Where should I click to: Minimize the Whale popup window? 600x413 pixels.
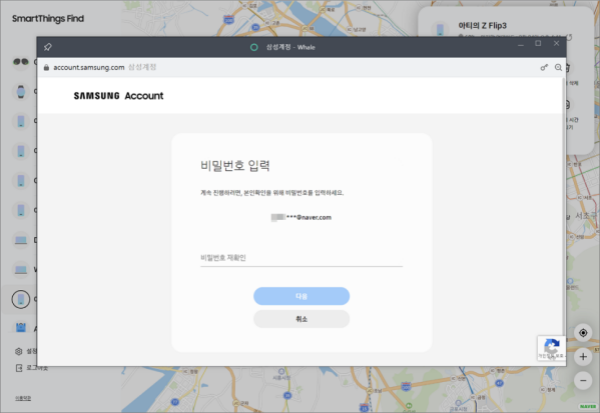[x=520, y=44]
